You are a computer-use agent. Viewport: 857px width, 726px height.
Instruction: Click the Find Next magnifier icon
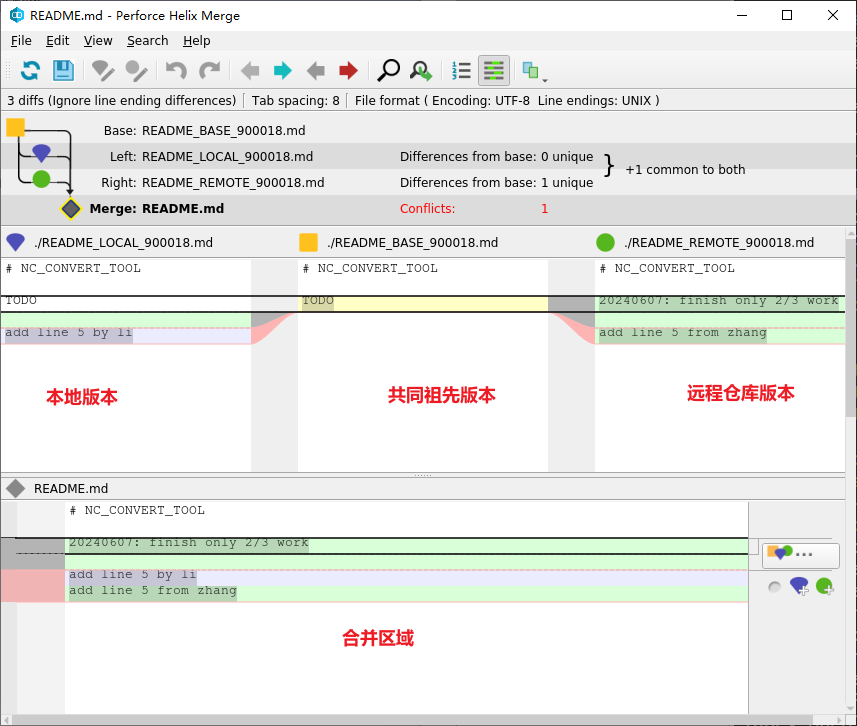click(x=421, y=71)
